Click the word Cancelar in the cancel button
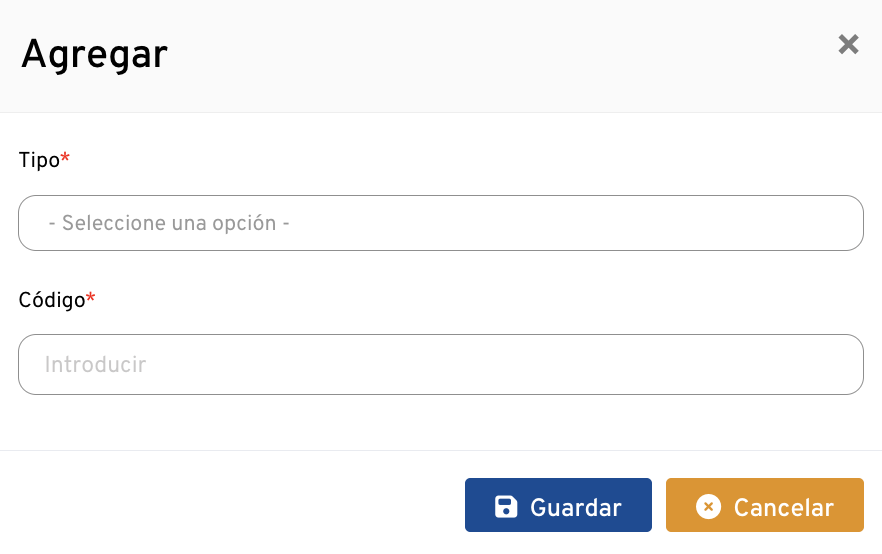This screenshot has height=554, width=882. pos(783,508)
